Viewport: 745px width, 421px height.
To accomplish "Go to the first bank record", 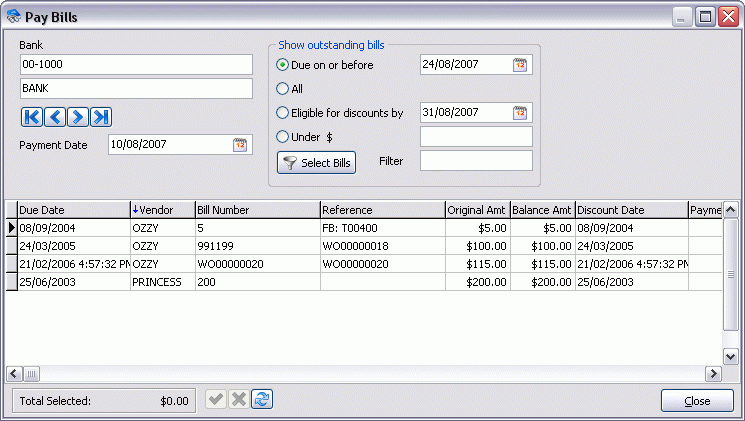I will pos(31,117).
